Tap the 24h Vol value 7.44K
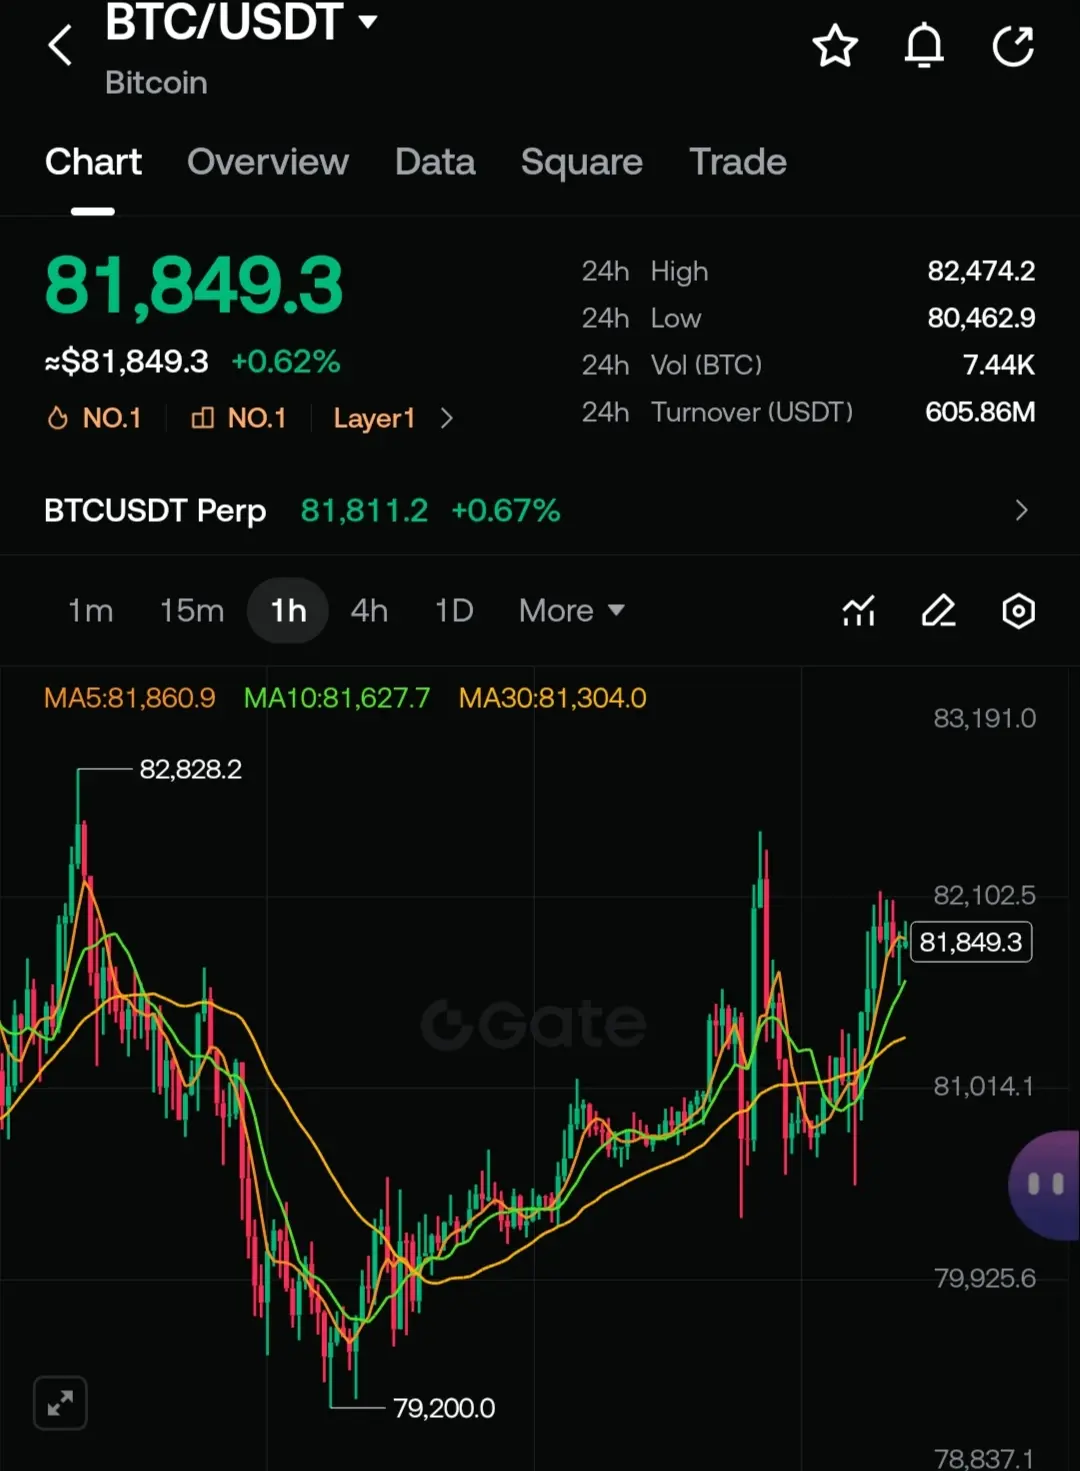Viewport: 1080px width, 1471px height. tap(998, 365)
